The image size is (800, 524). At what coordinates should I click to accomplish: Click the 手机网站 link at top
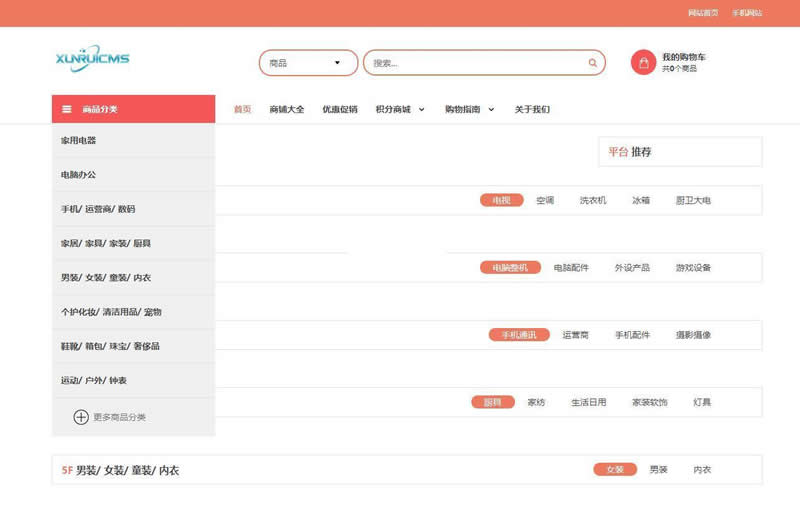[747, 13]
